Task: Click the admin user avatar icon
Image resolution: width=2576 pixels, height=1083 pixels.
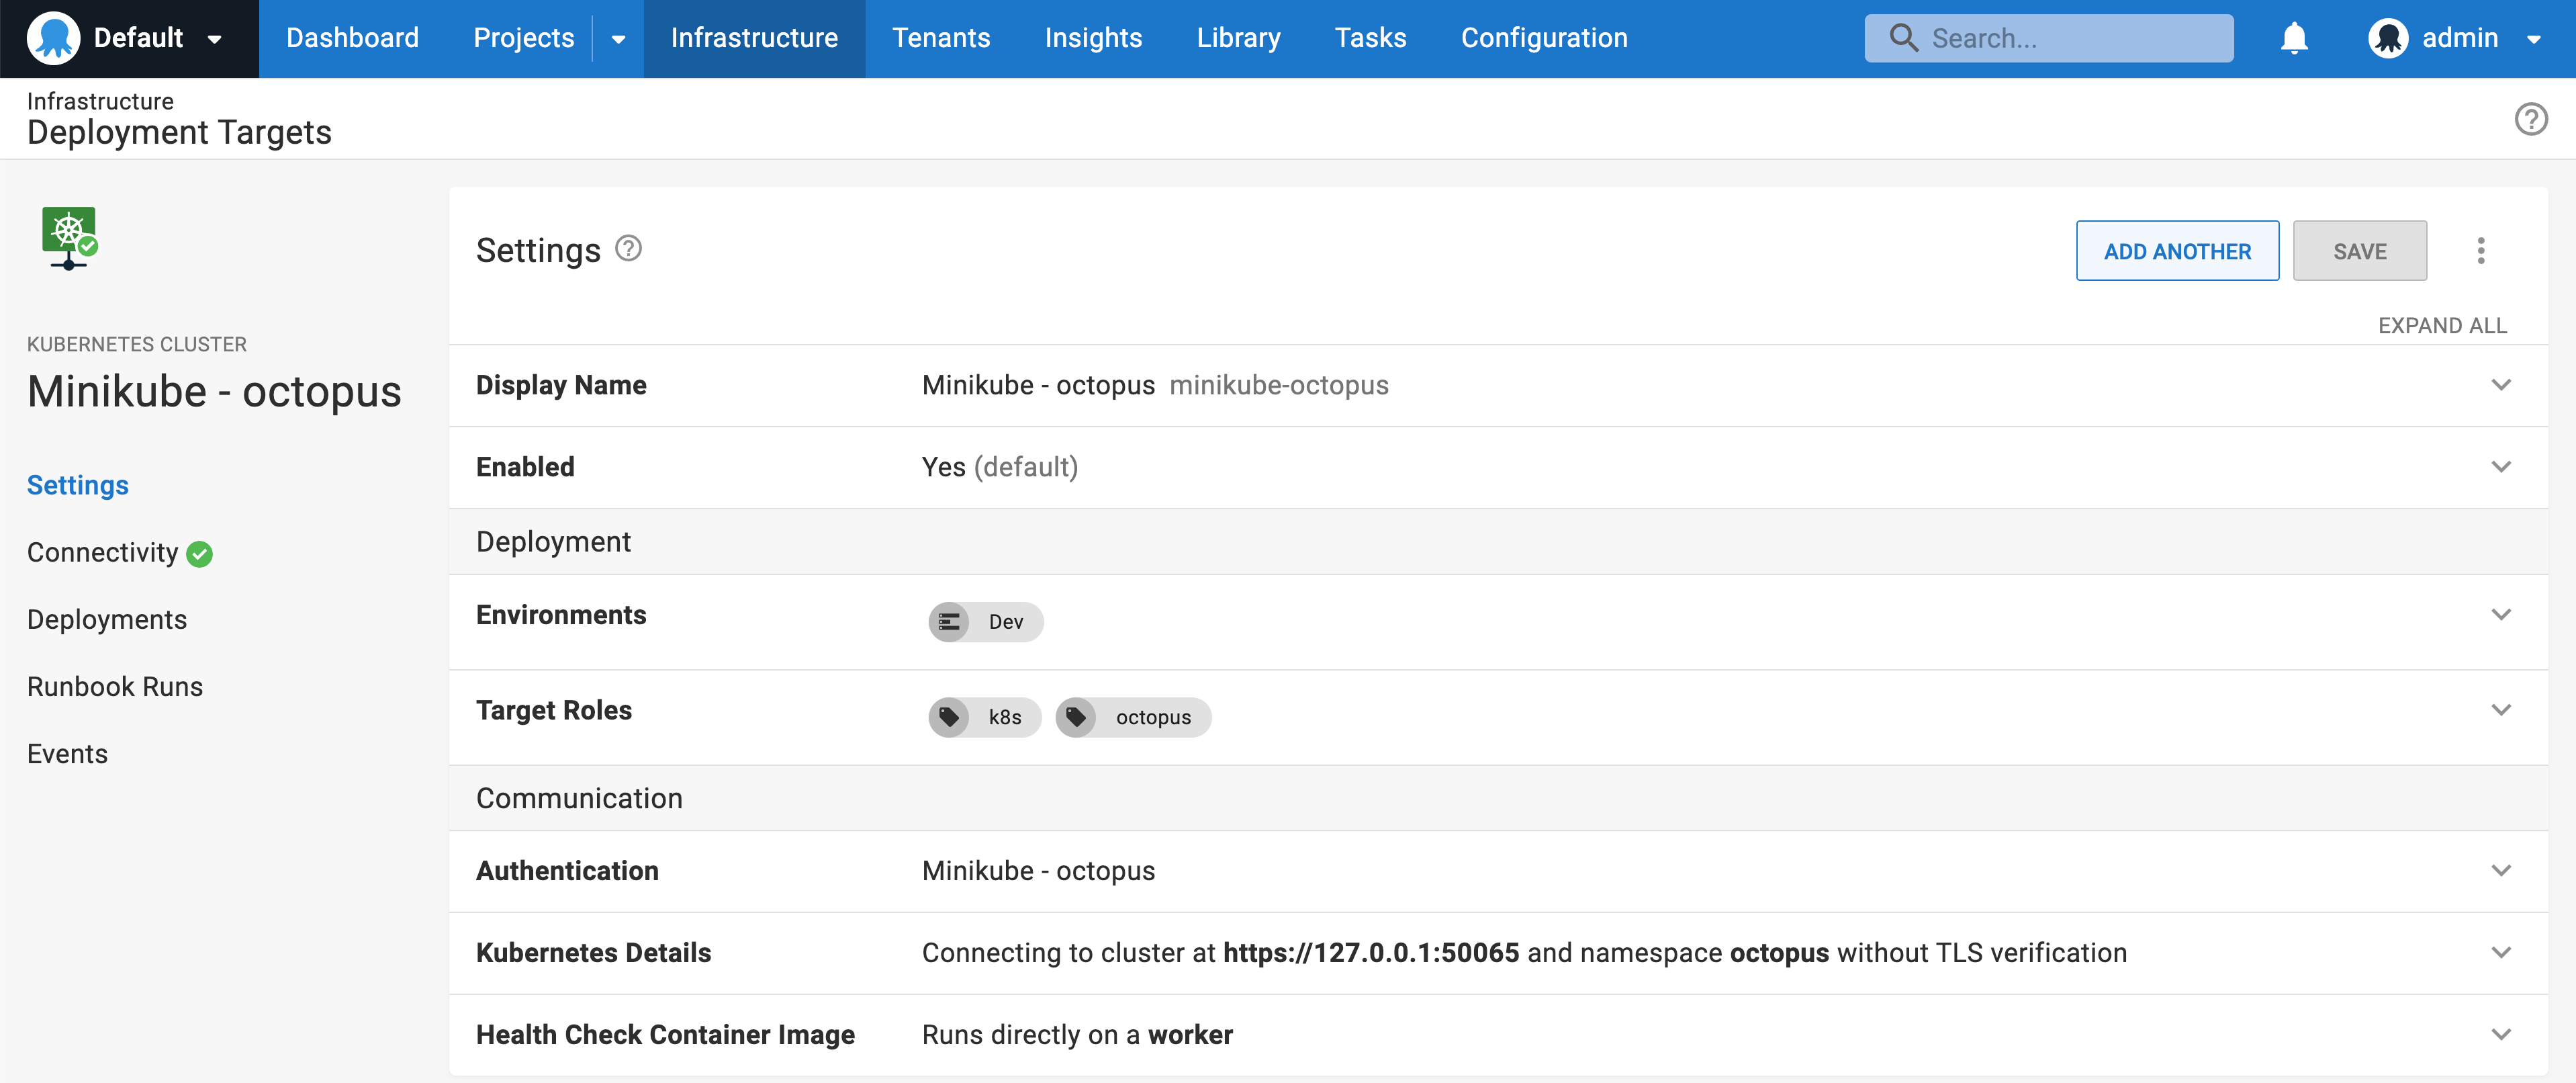Action: tap(2388, 38)
